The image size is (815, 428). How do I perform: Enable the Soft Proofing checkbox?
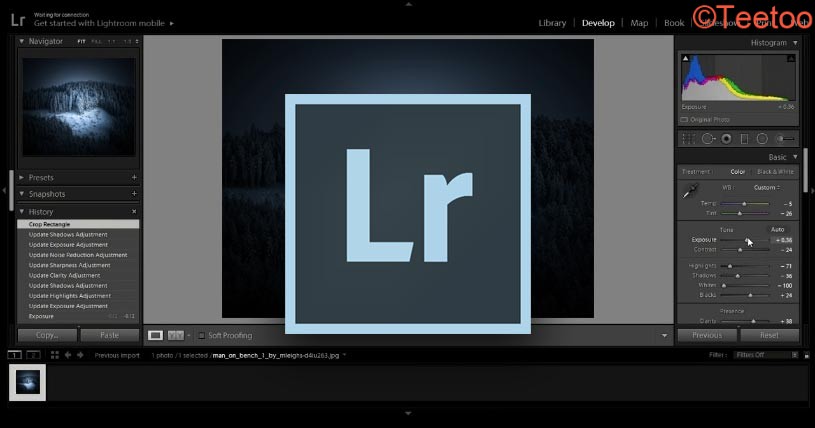coord(201,336)
